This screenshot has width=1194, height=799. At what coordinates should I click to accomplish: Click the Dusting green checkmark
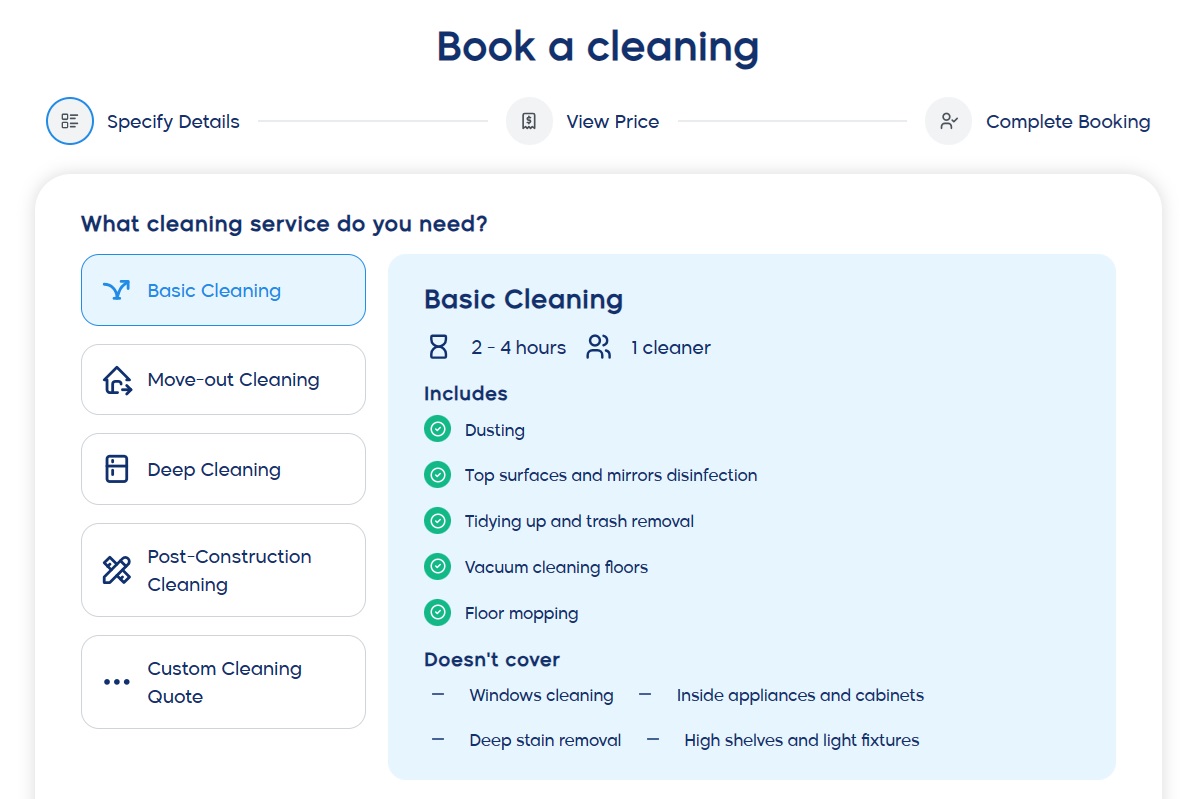point(437,429)
